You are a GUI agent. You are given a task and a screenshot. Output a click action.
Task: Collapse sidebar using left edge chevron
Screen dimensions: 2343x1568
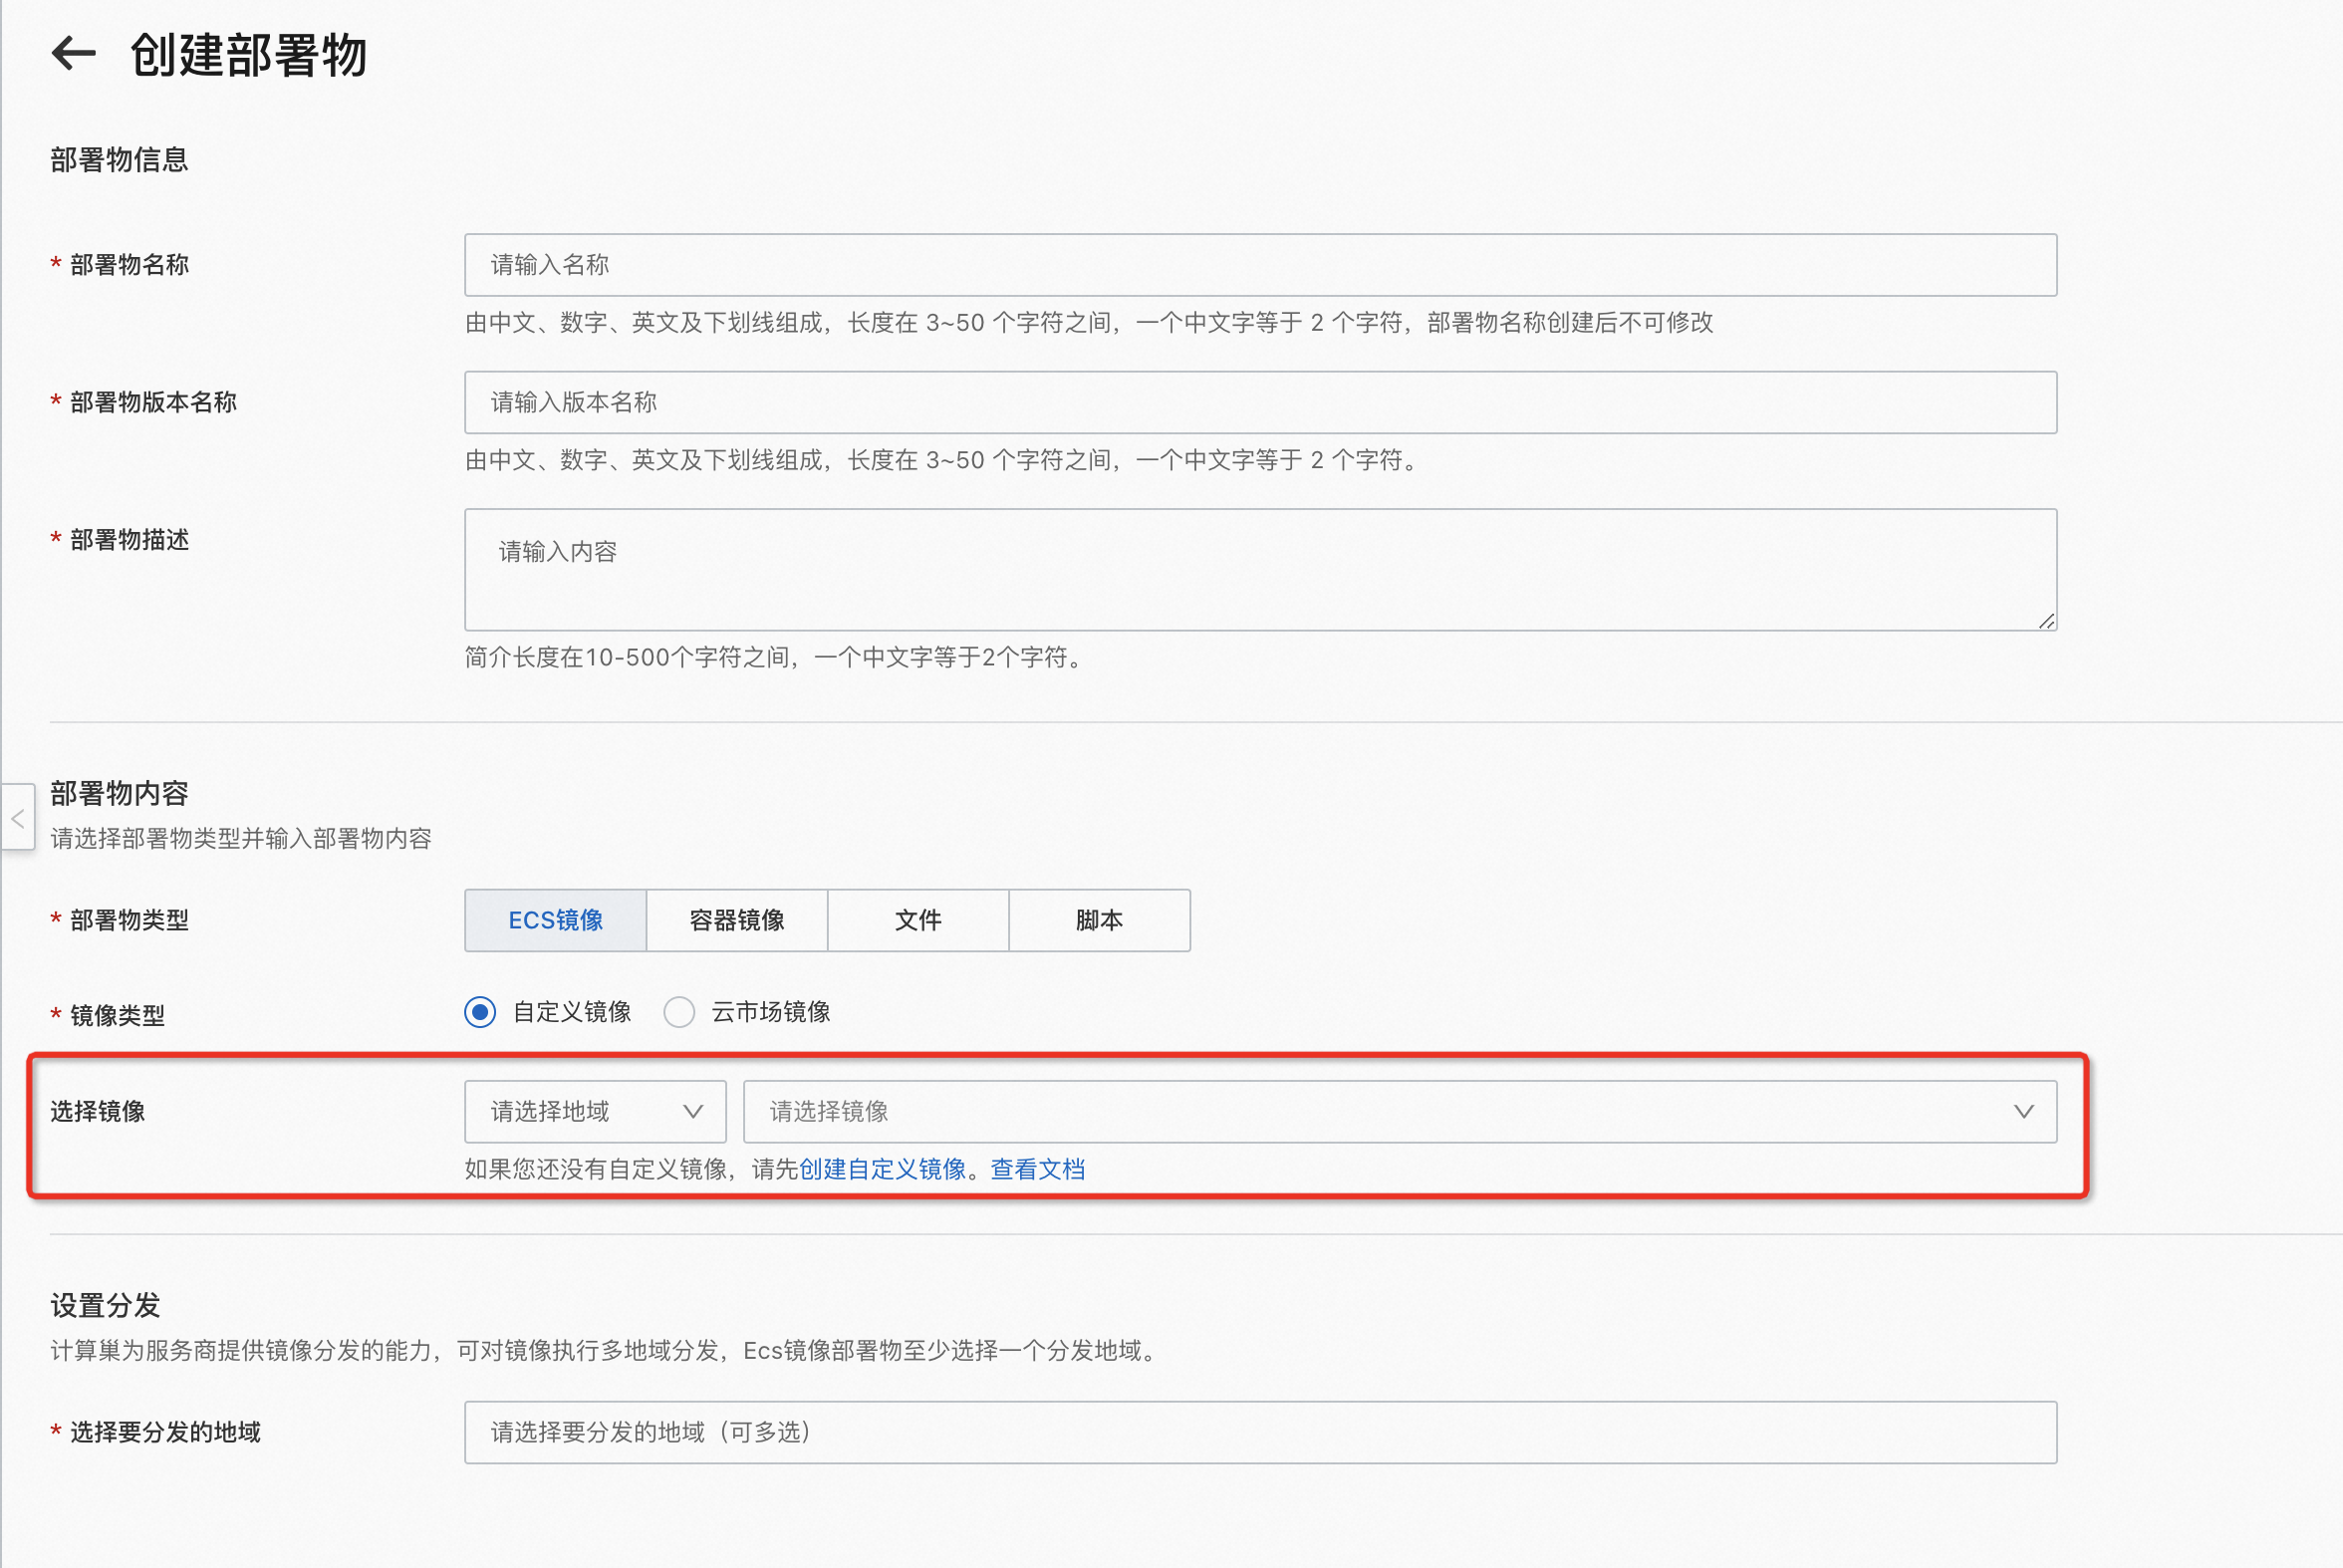pyautogui.click(x=18, y=818)
